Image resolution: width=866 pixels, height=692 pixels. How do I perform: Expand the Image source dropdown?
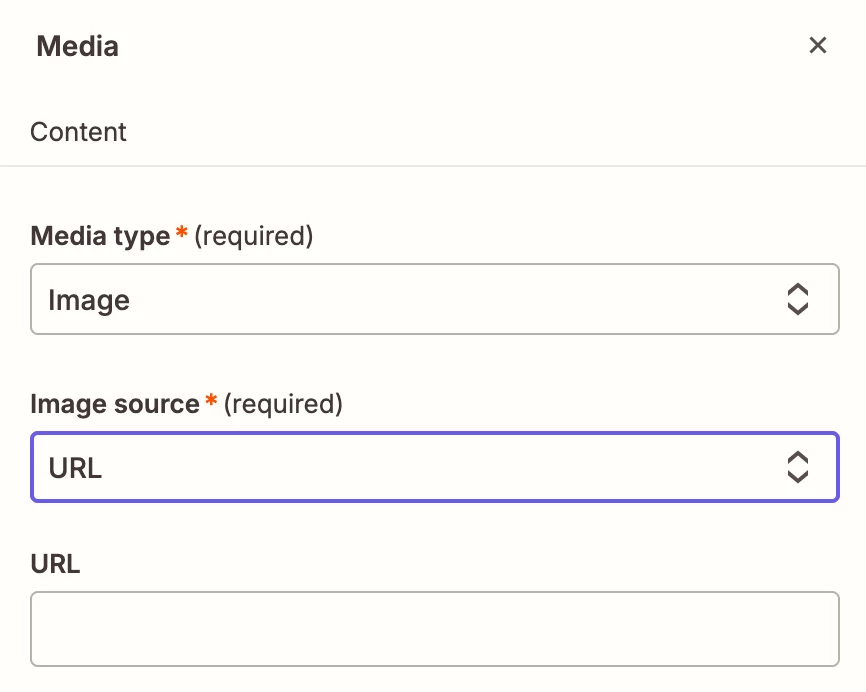tap(434, 467)
